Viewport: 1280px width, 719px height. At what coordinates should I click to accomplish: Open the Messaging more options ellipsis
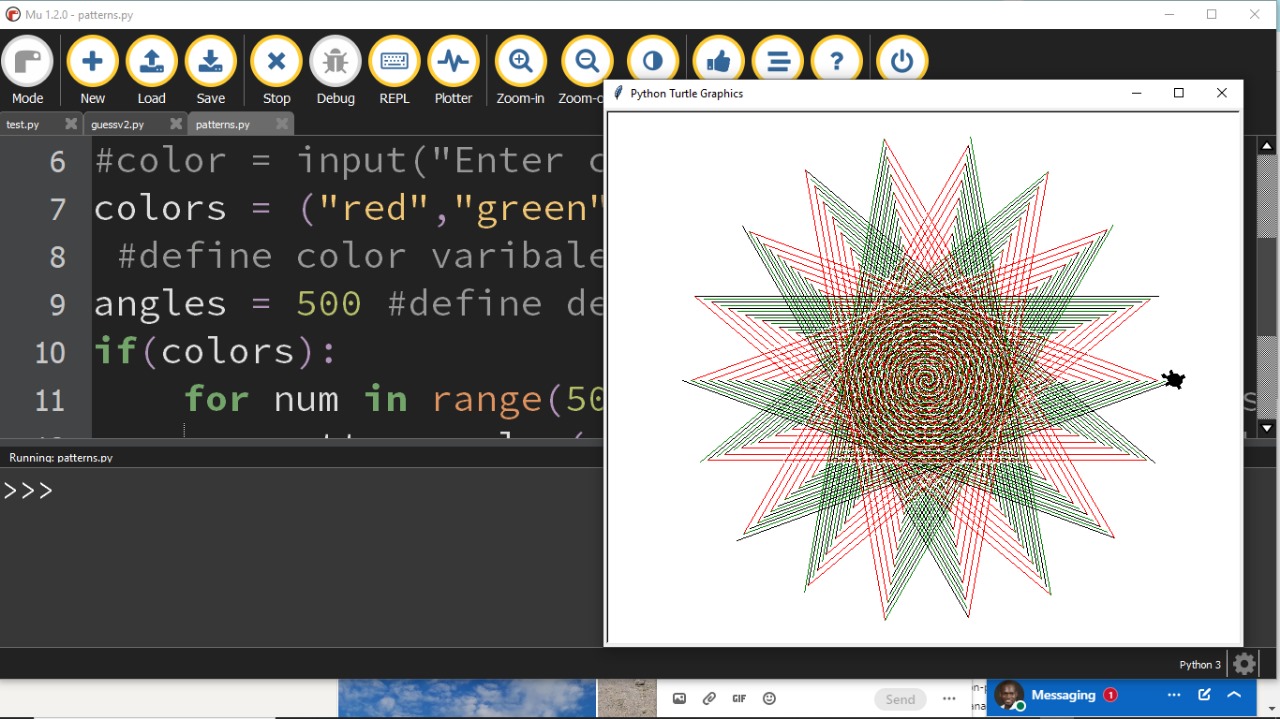point(1174,695)
